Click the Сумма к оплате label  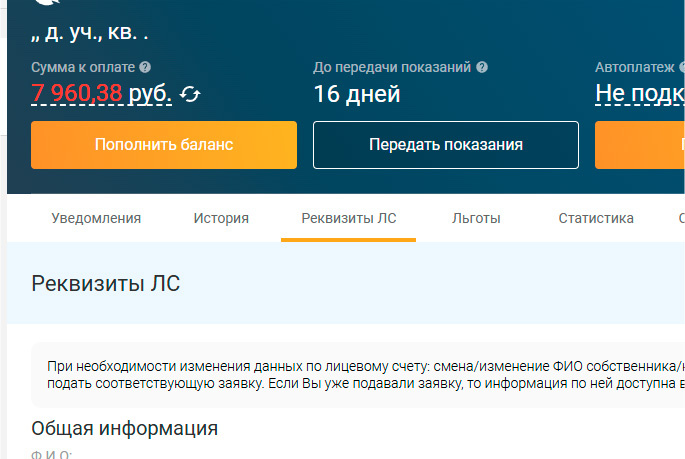coord(83,67)
